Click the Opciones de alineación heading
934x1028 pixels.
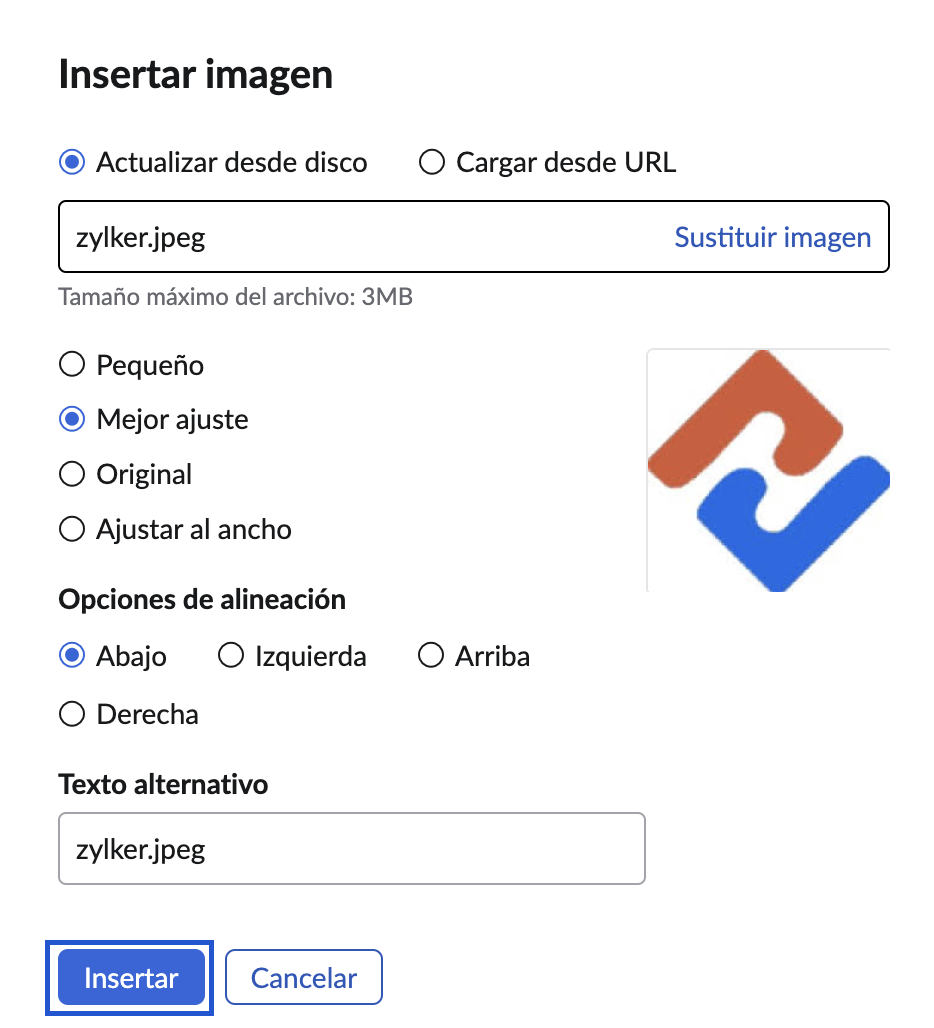[x=202, y=600]
